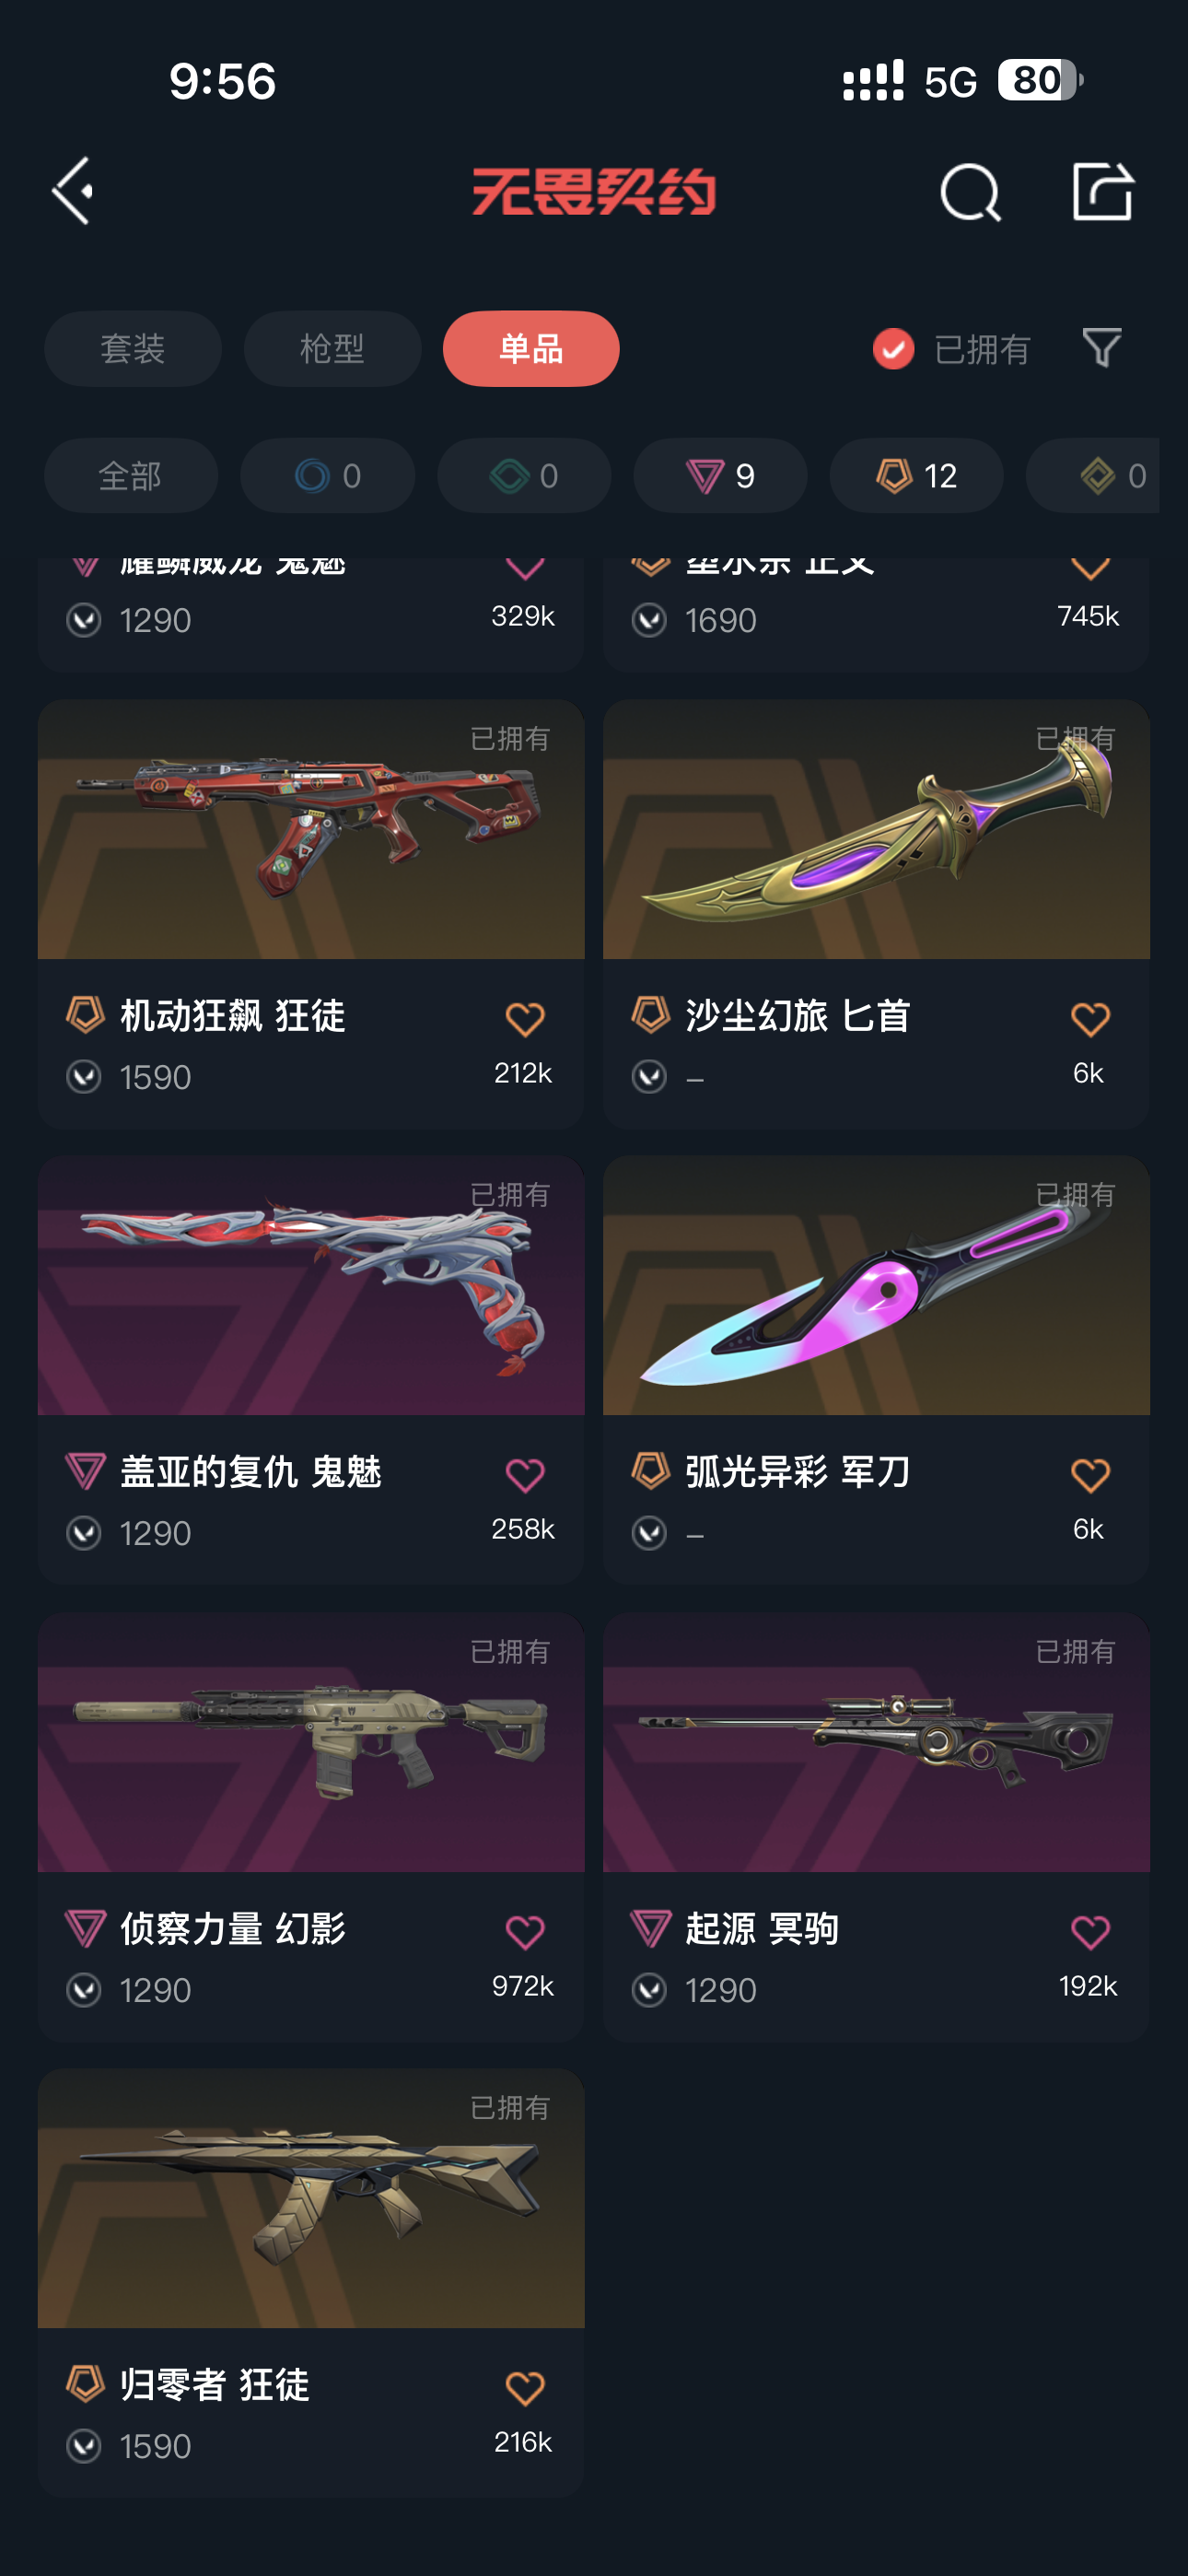Select the 全部 rarity filter
1188x2576 pixels.
click(x=131, y=476)
